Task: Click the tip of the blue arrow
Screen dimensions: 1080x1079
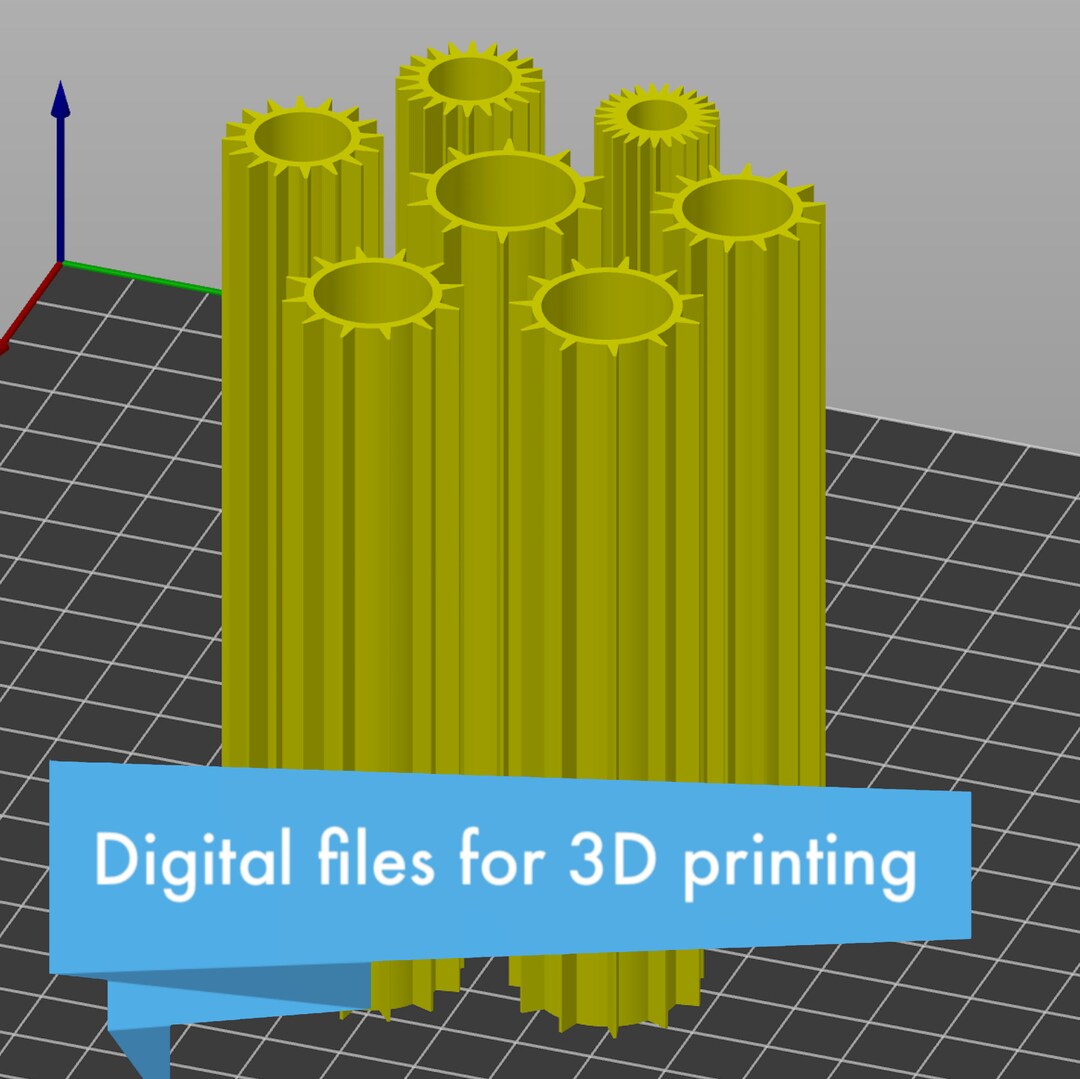Action: [62, 80]
